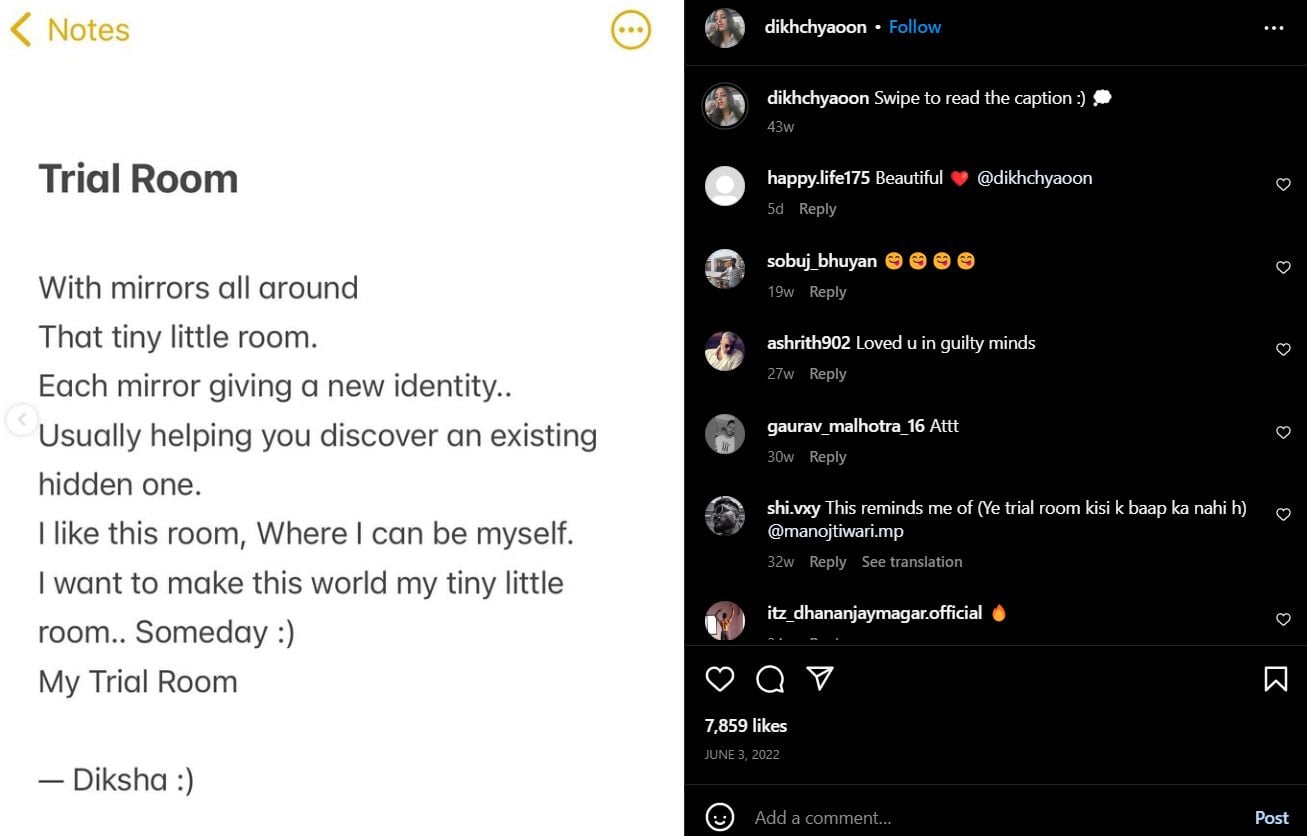Viewport: 1307px width, 836px height.
Task: Like the post using the heart icon
Action: point(719,679)
